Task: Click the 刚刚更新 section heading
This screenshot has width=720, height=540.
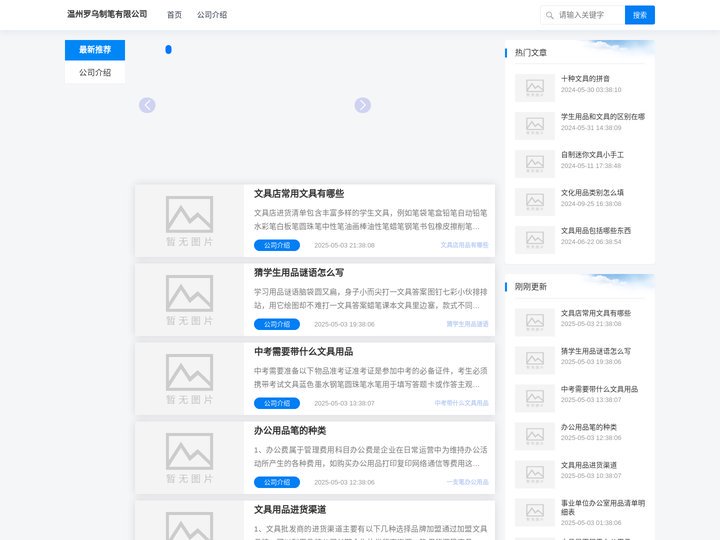Action: point(530,287)
